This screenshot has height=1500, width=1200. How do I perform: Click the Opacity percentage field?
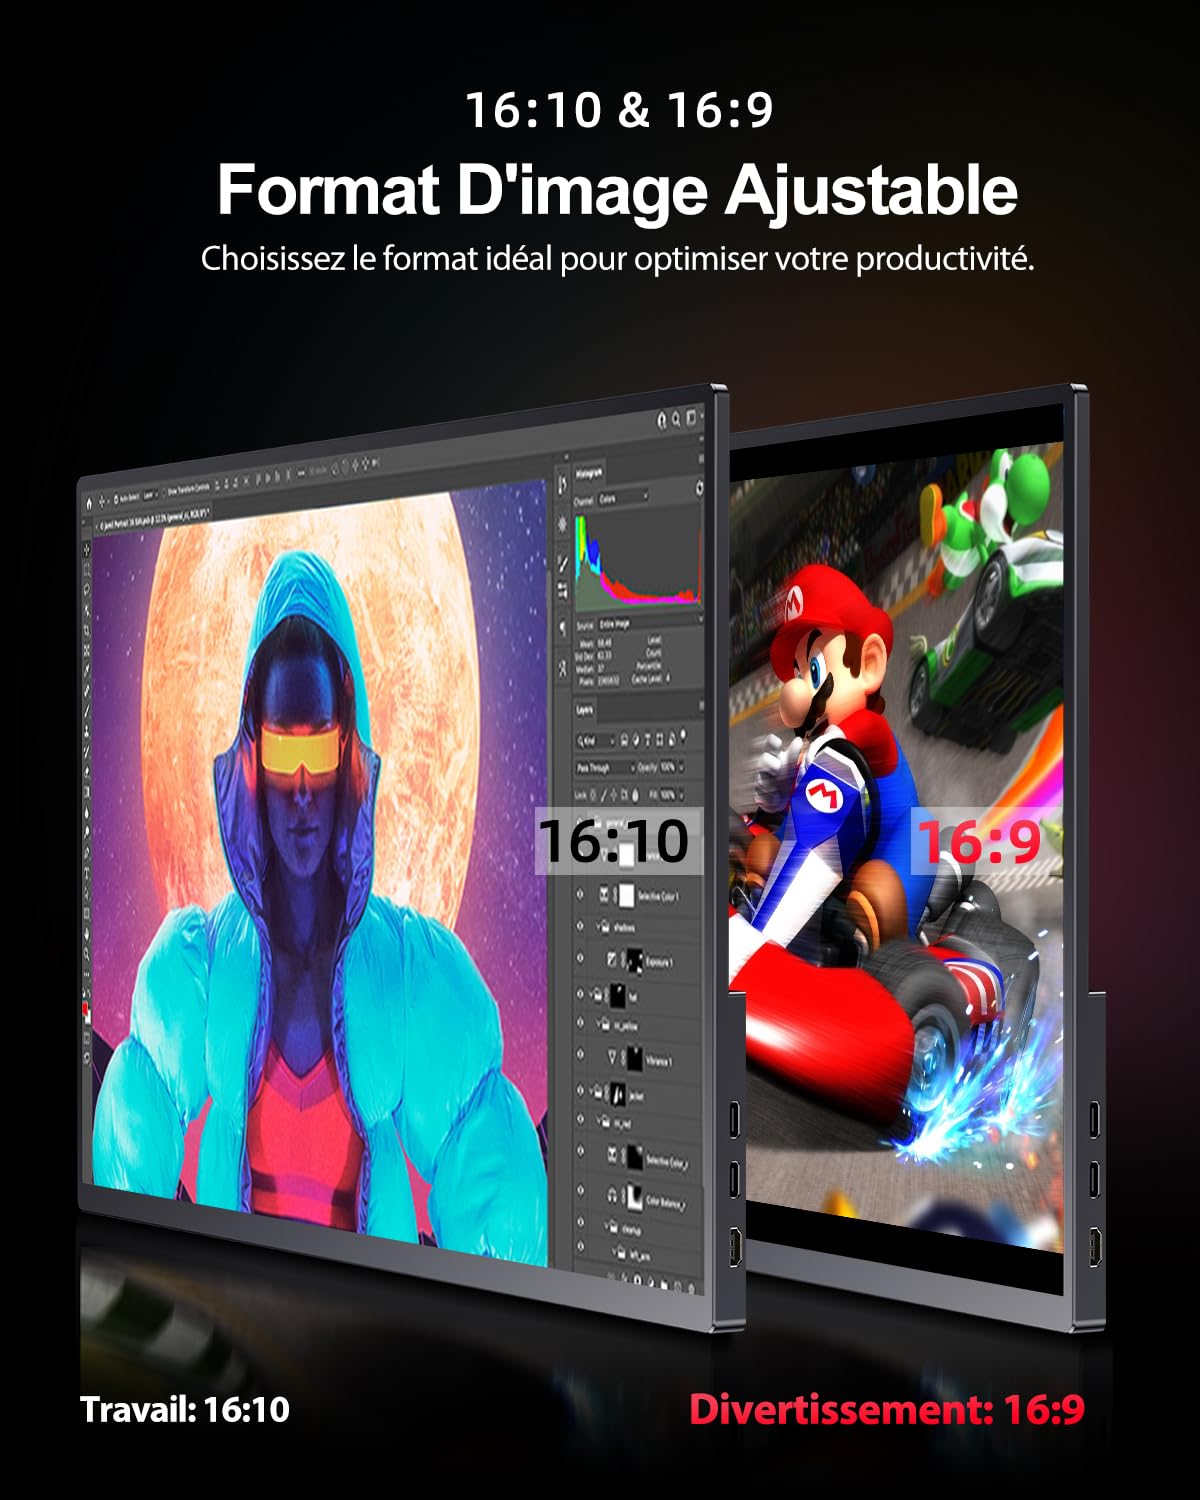click(667, 766)
